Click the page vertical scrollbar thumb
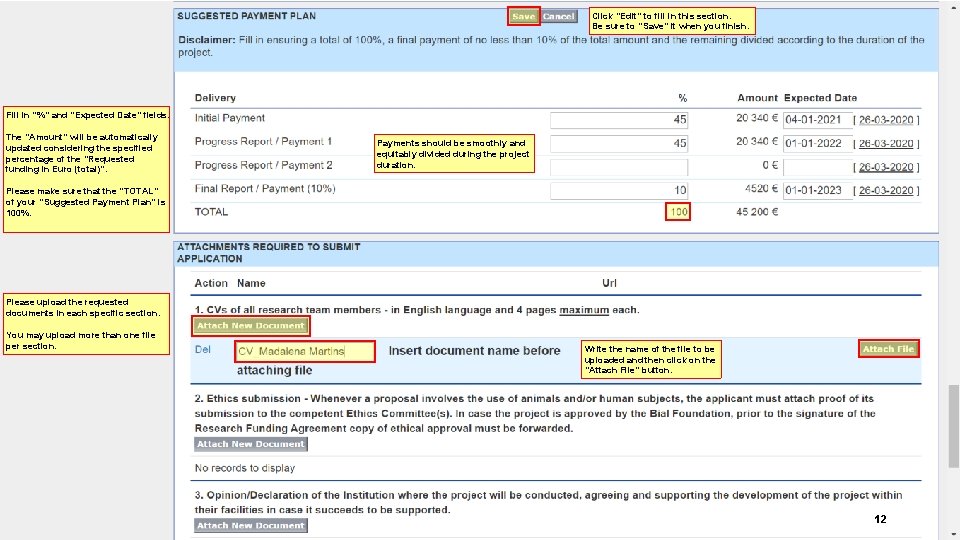The height and width of the screenshot is (540, 960). point(953,426)
